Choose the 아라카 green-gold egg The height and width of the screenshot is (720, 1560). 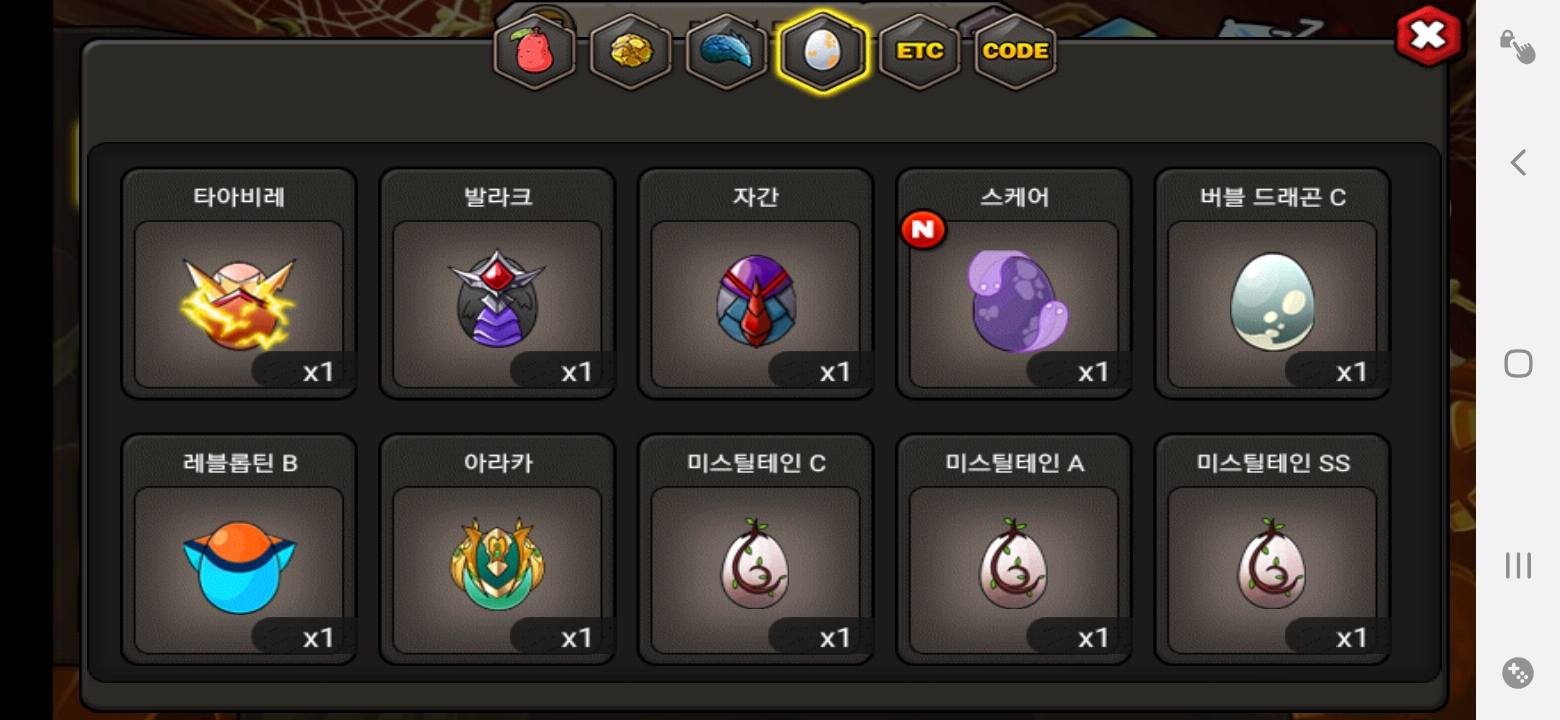497,550
